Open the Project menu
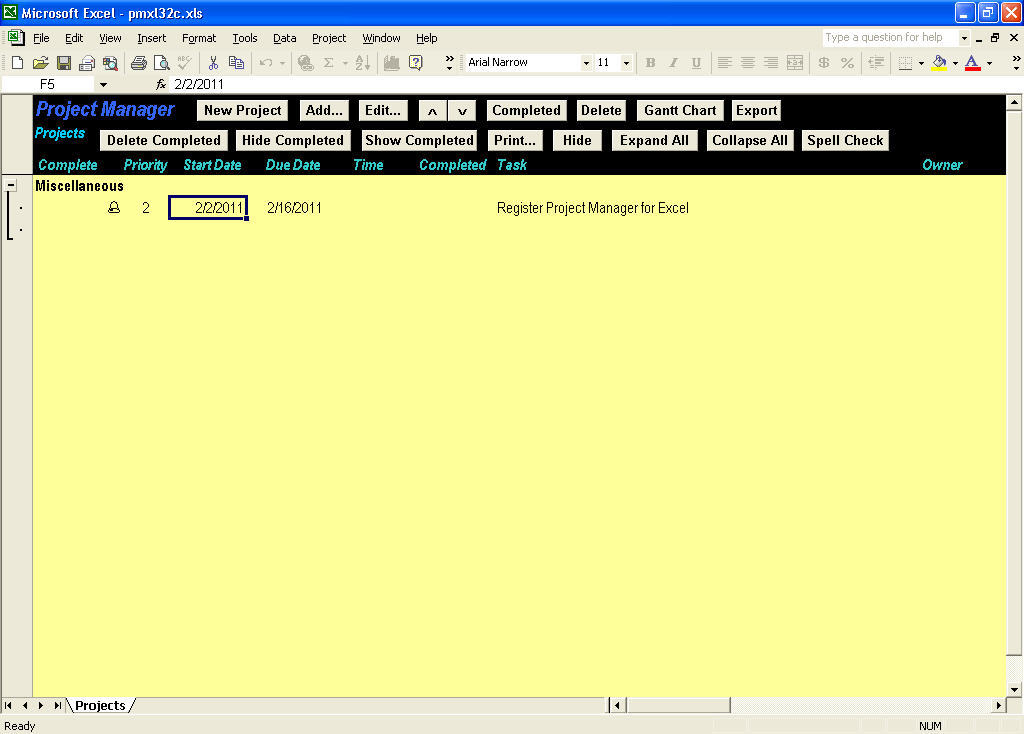Screen dimensions: 1024x734 click(329, 38)
